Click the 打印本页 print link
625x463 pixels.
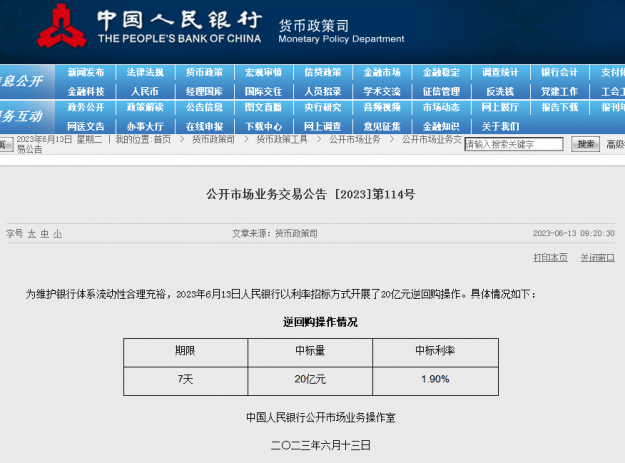(550, 257)
